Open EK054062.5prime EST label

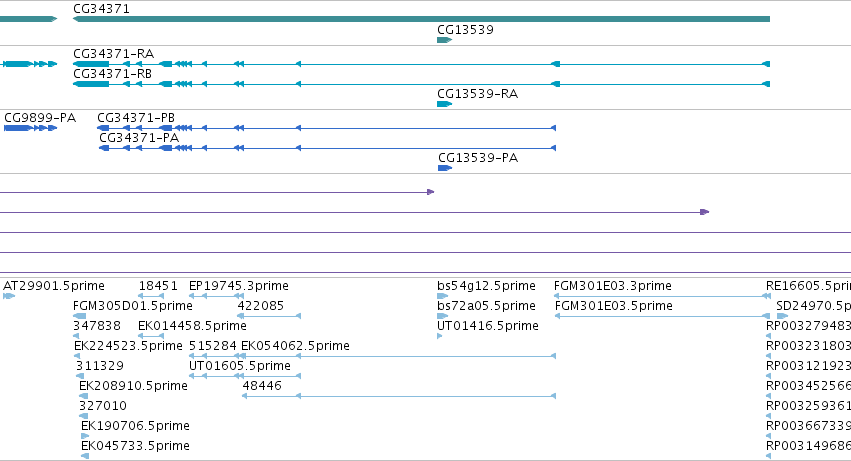295,346
